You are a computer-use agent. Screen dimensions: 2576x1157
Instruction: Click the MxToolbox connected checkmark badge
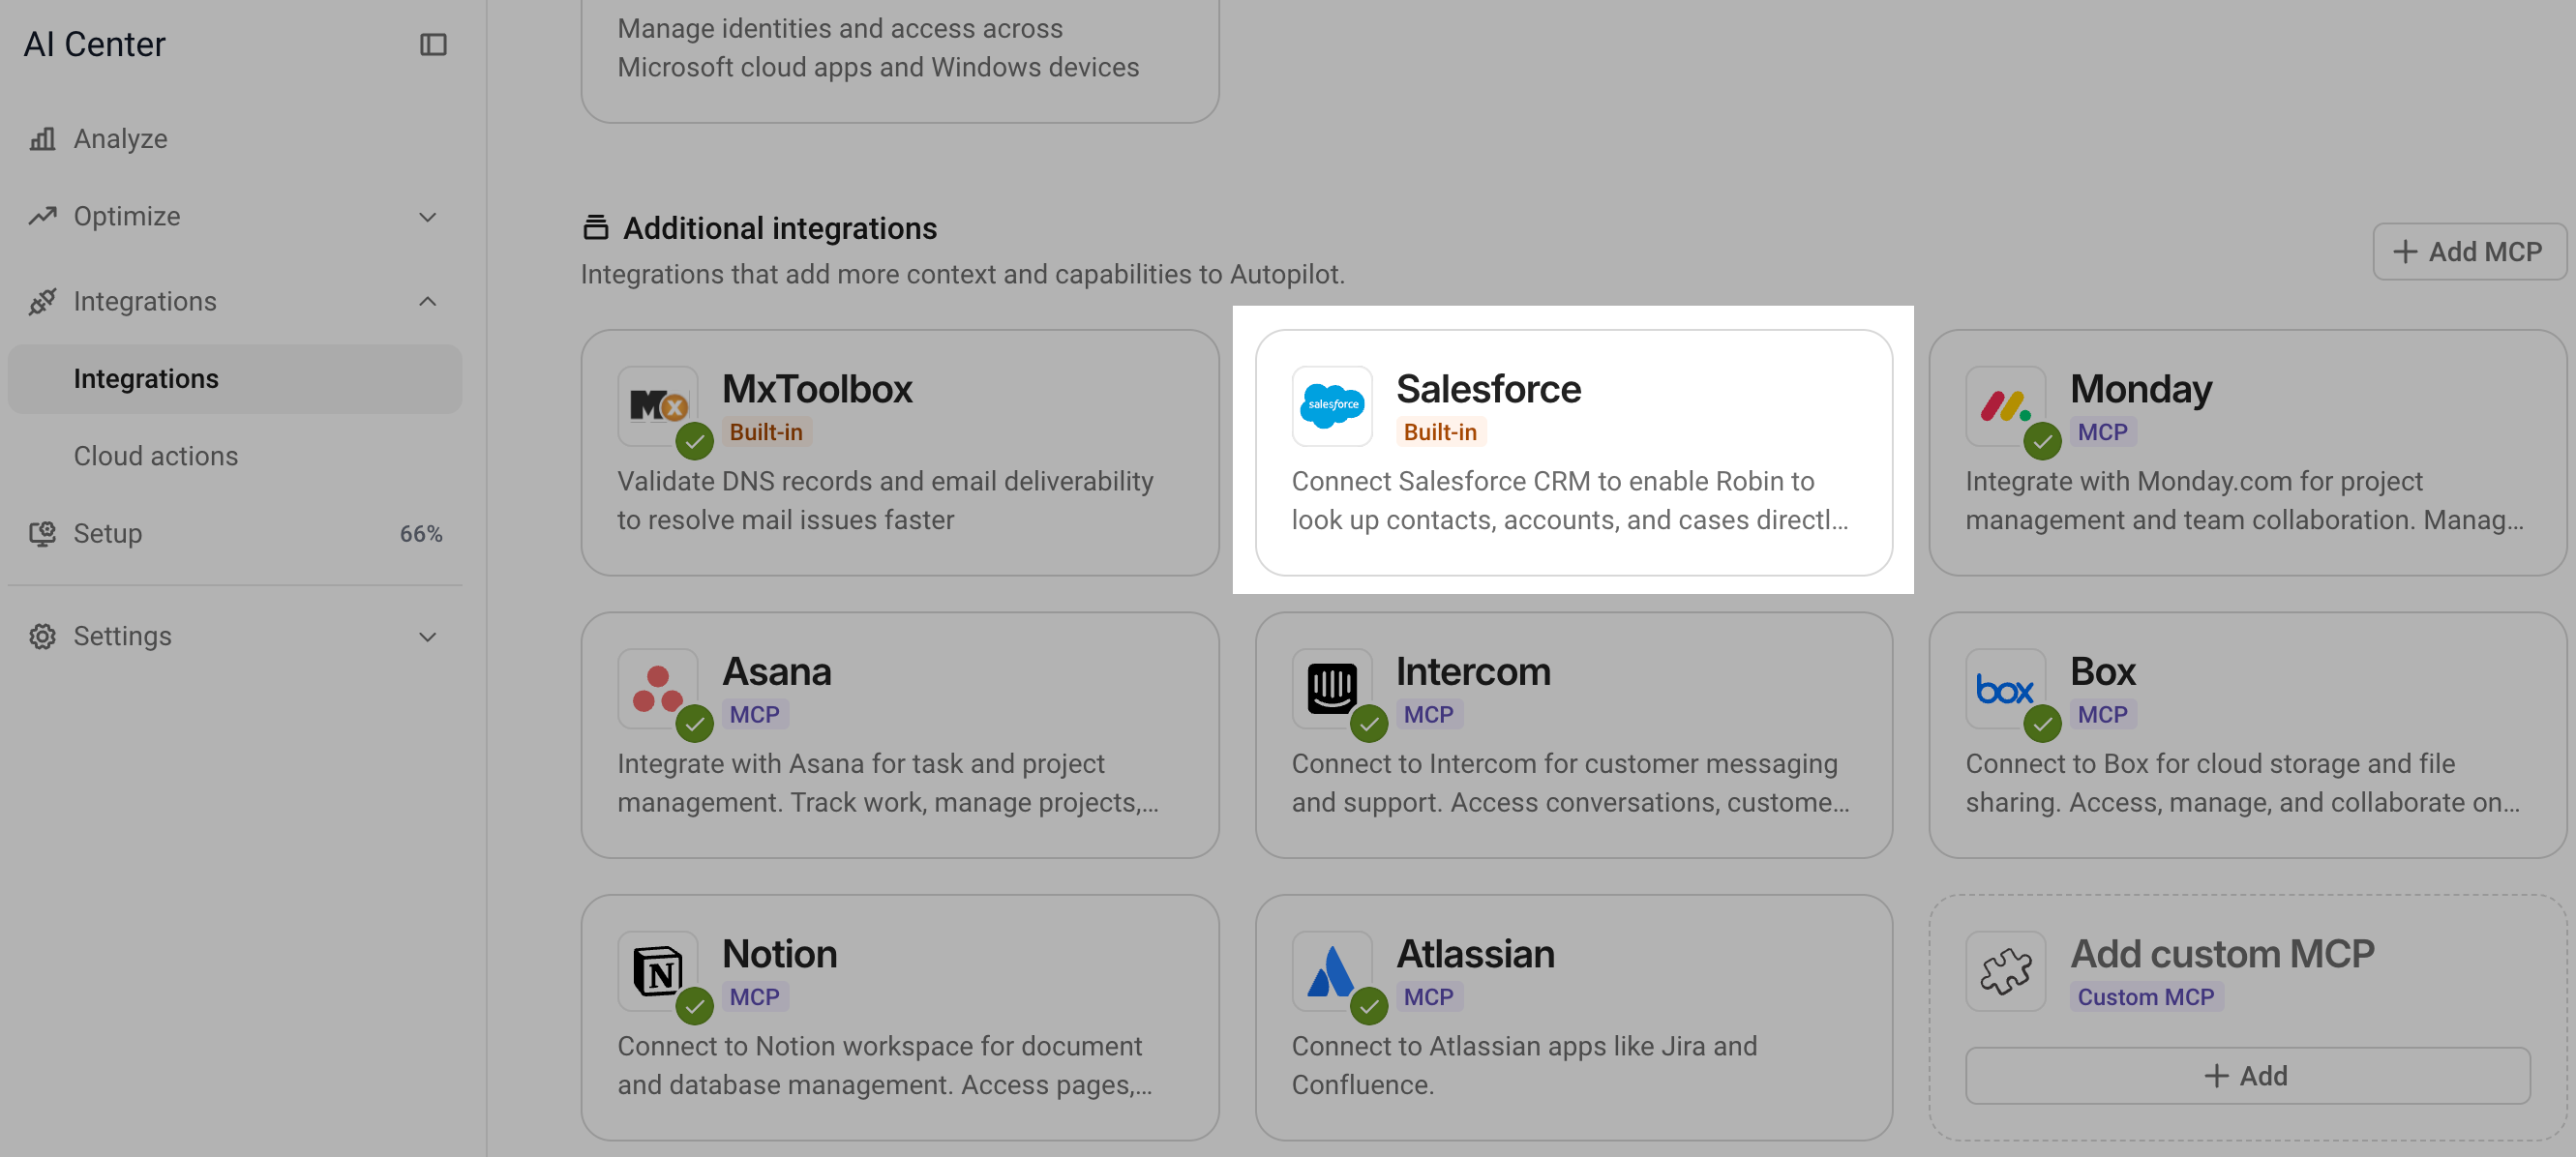[694, 441]
